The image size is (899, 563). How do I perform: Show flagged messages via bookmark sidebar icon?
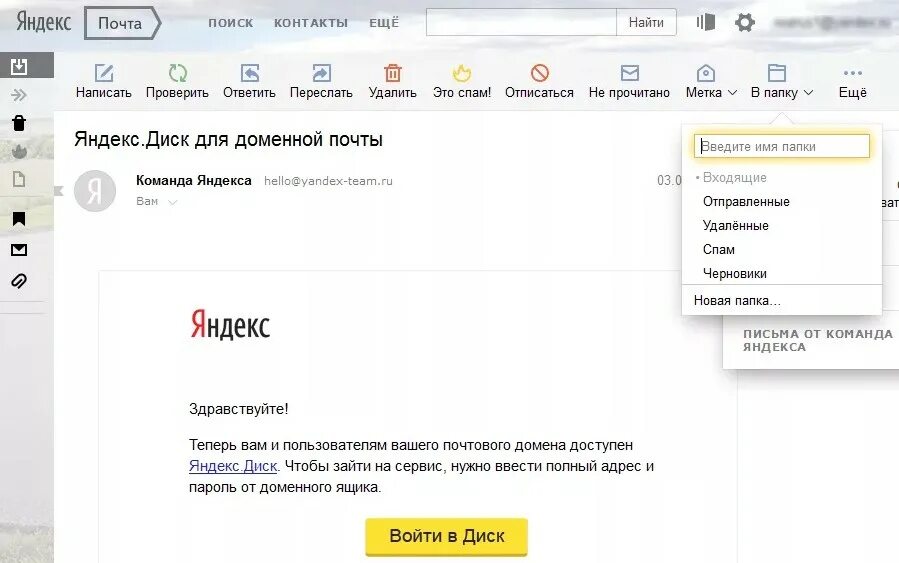(x=19, y=219)
